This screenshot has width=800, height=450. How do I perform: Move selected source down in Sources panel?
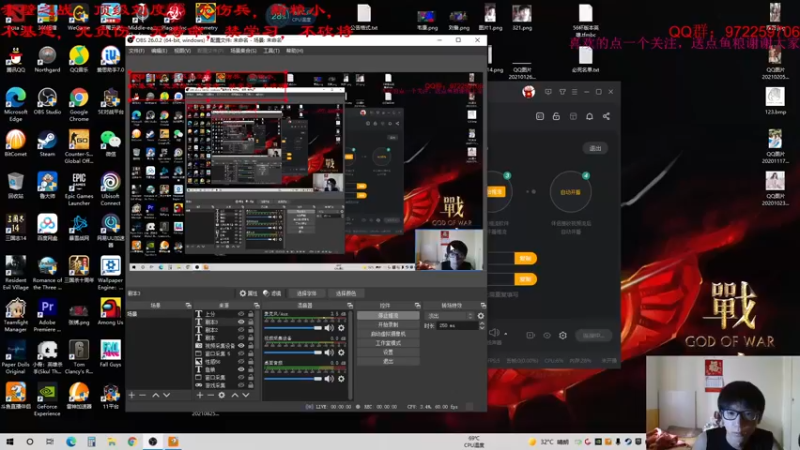point(246,395)
